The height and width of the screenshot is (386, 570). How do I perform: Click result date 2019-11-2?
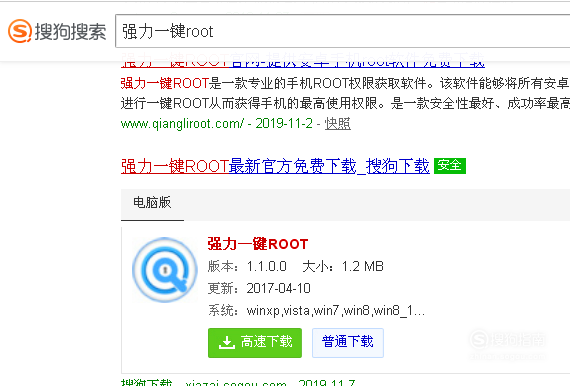(x=284, y=124)
